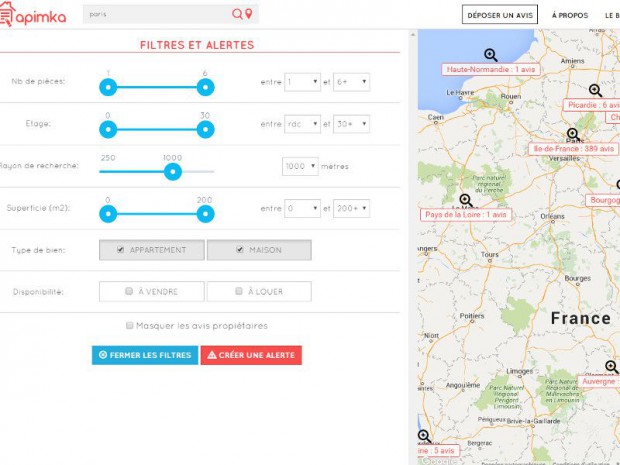This screenshot has height=465, width=620.
Task: Check the À louer checkbox
Action: (x=239, y=291)
